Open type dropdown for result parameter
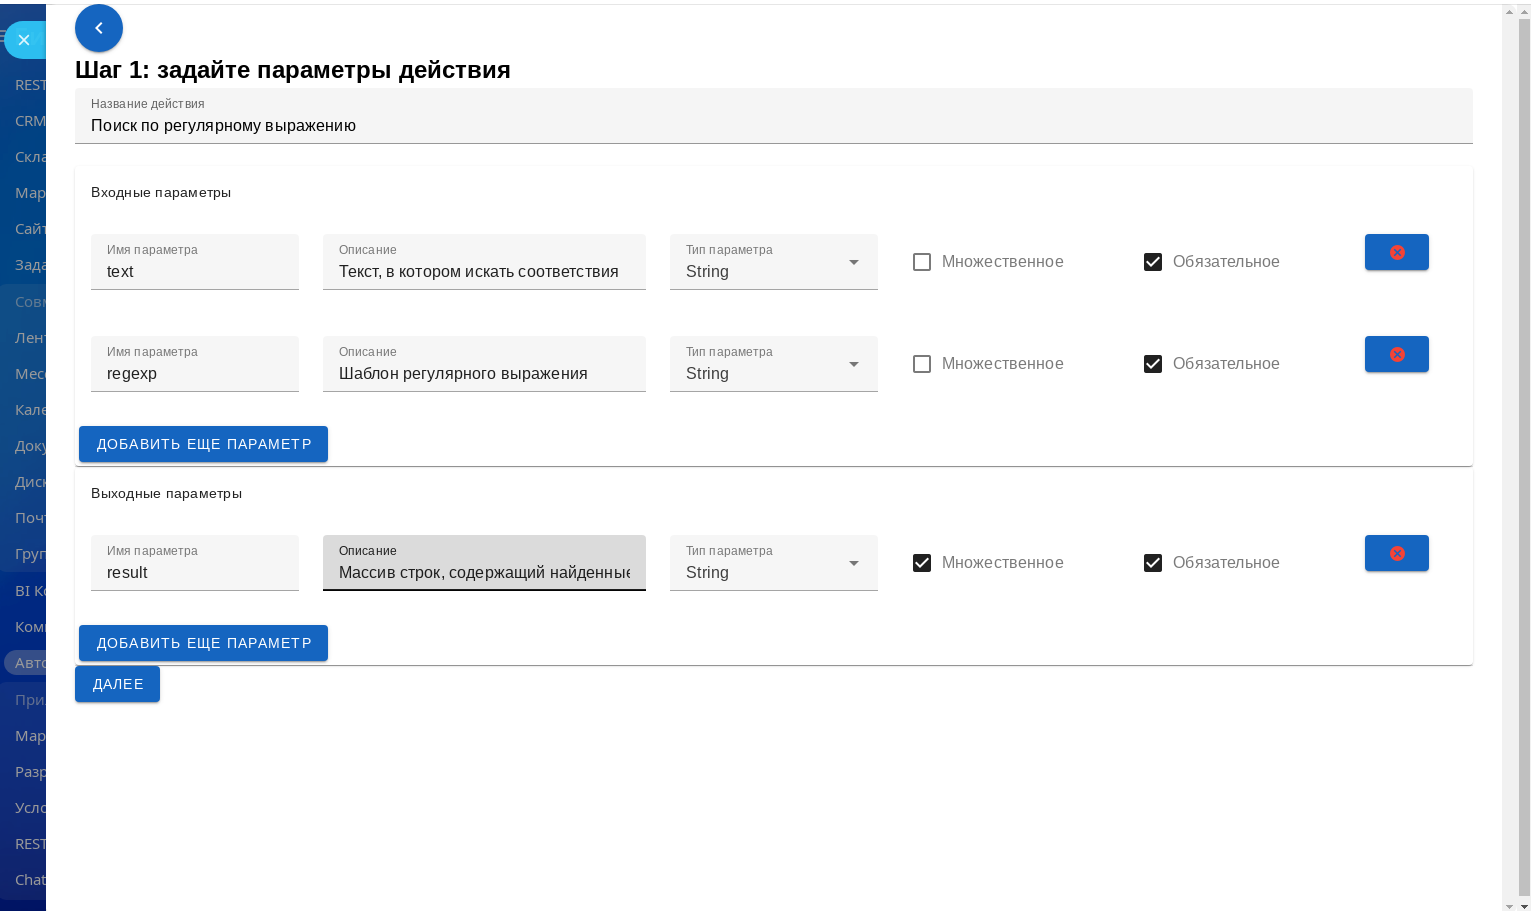The width and height of the screenshot is (1531, 911). (773, 564)
